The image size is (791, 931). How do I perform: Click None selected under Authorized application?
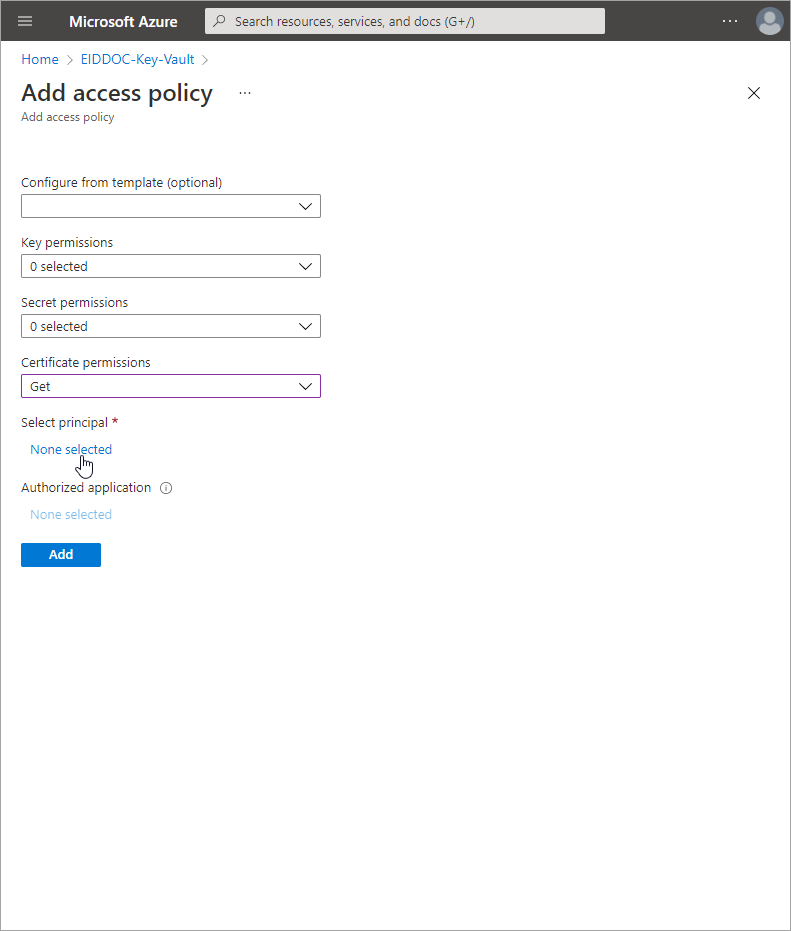click(71, 514)
